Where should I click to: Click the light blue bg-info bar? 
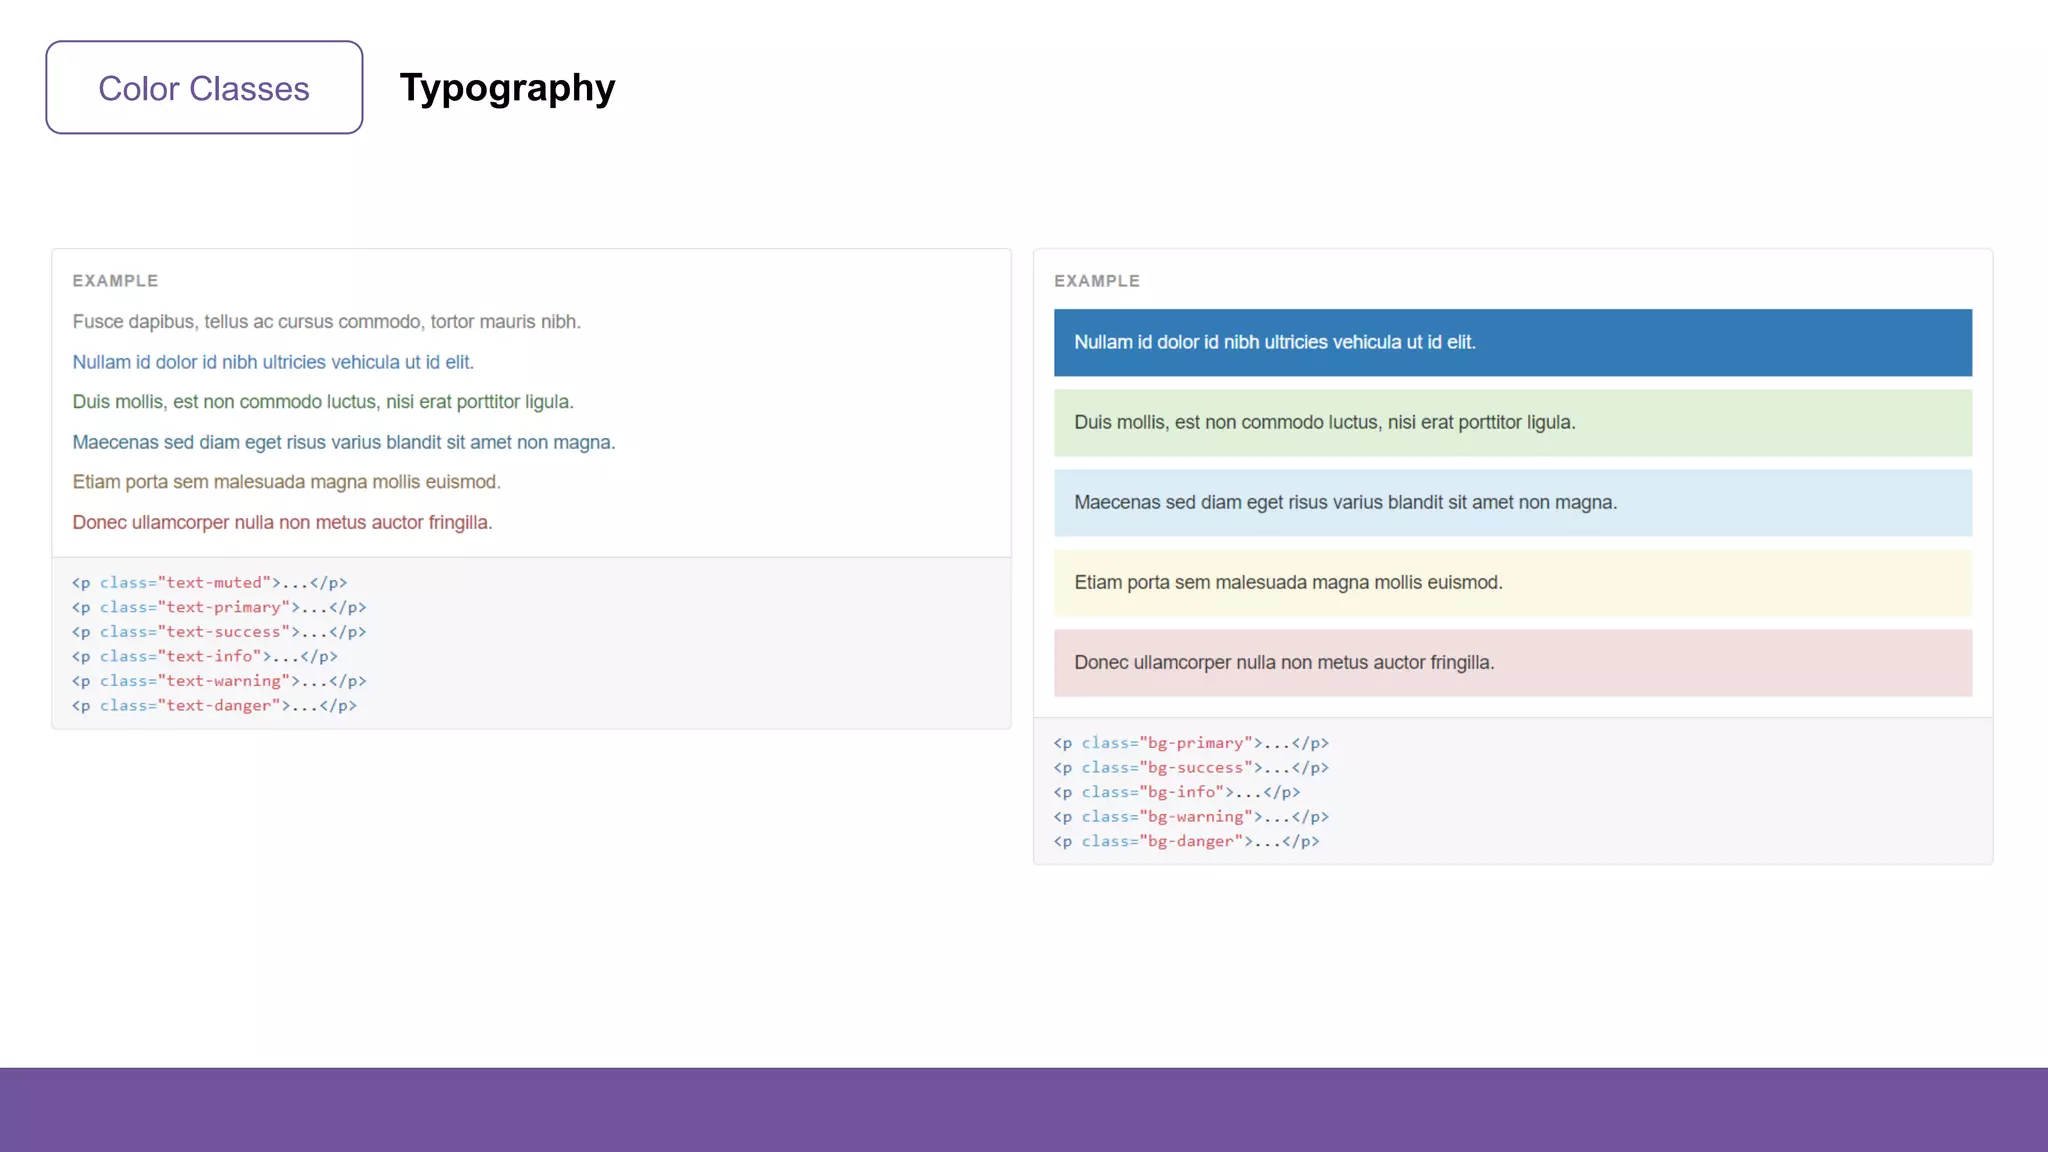click(x=1512, y=503)
